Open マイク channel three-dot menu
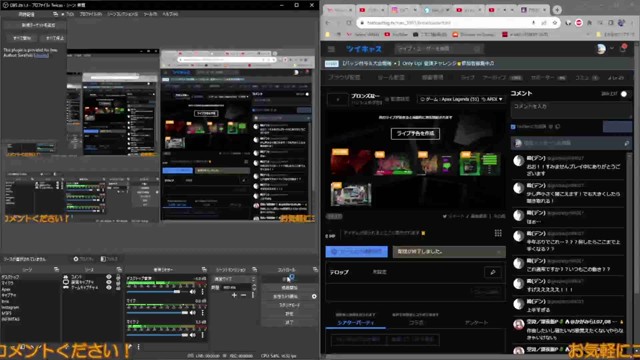Screen dimensions: 640x360 [x=202, y=313]
